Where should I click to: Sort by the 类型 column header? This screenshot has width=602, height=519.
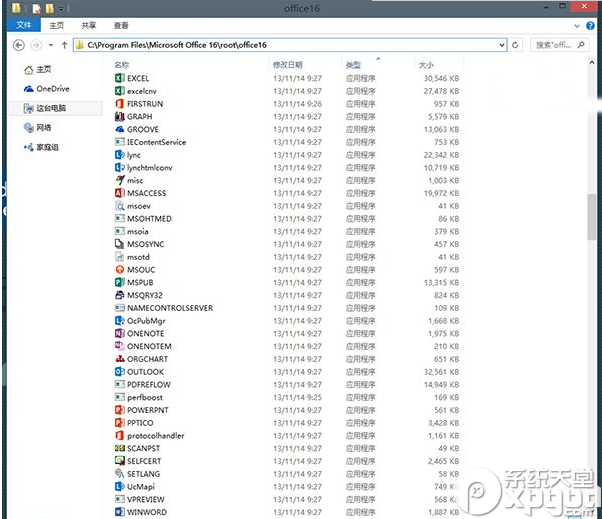coord(353,65)
